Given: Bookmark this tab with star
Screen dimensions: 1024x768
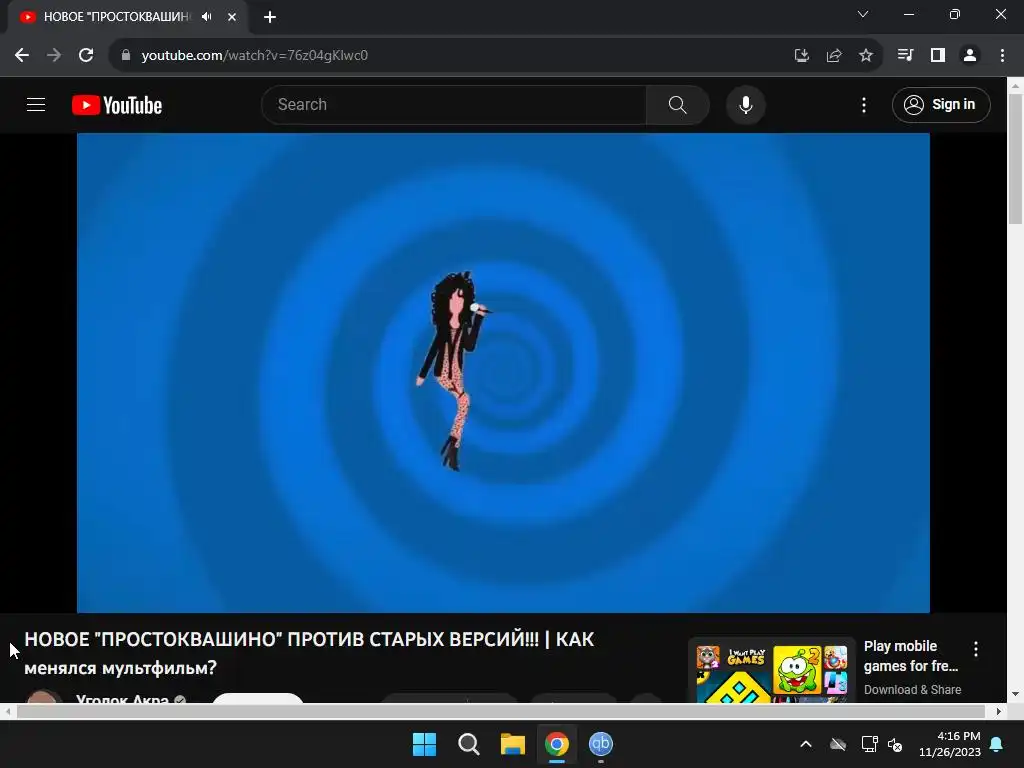Looking at the screenshot, I should click(x=866, y=56).
